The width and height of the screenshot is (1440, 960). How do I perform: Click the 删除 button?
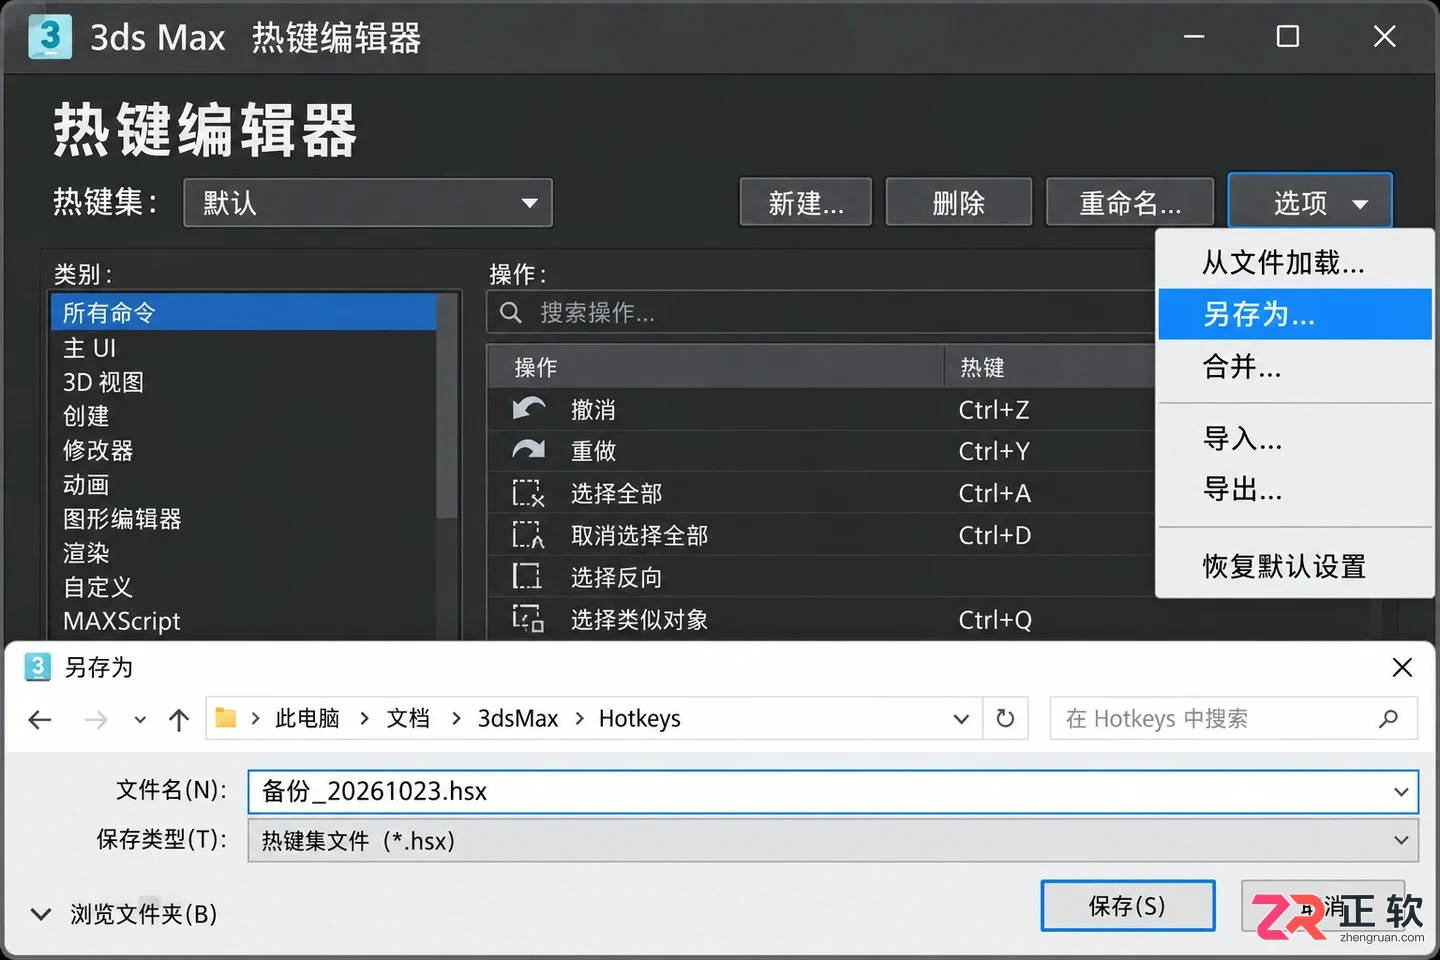pos(959,203)
